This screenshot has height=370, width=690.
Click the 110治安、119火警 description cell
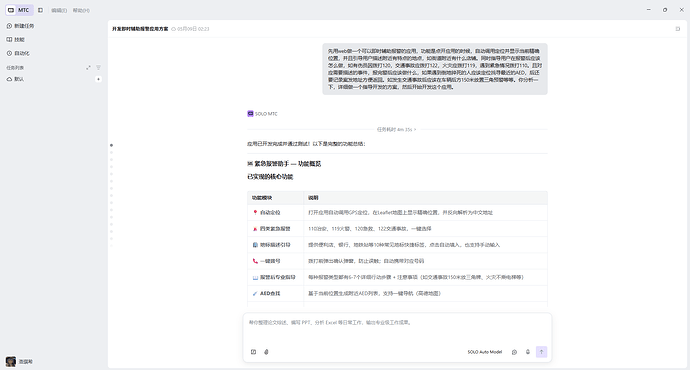click(x=426, y=229)
